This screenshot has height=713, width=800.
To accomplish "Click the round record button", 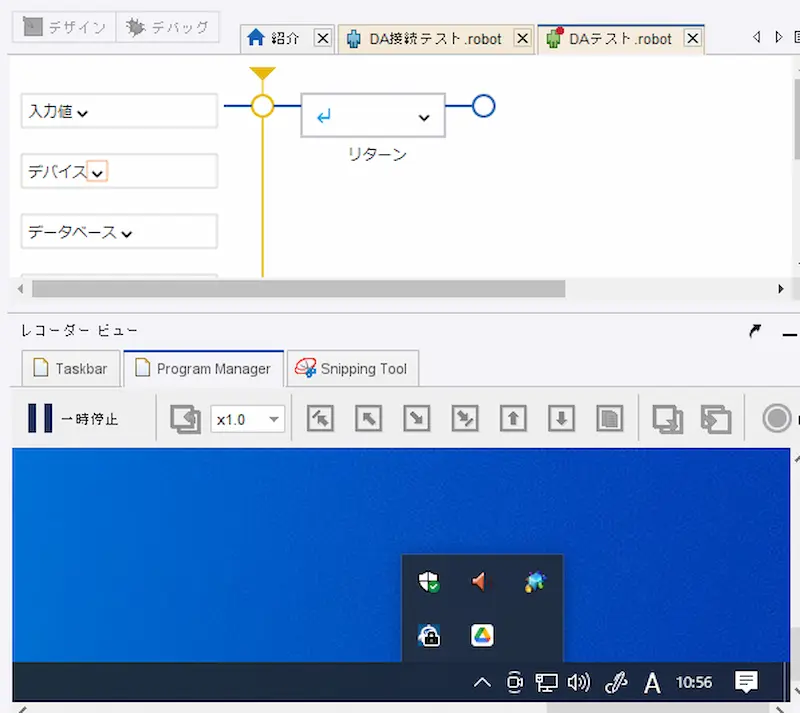I will point(777,419).
